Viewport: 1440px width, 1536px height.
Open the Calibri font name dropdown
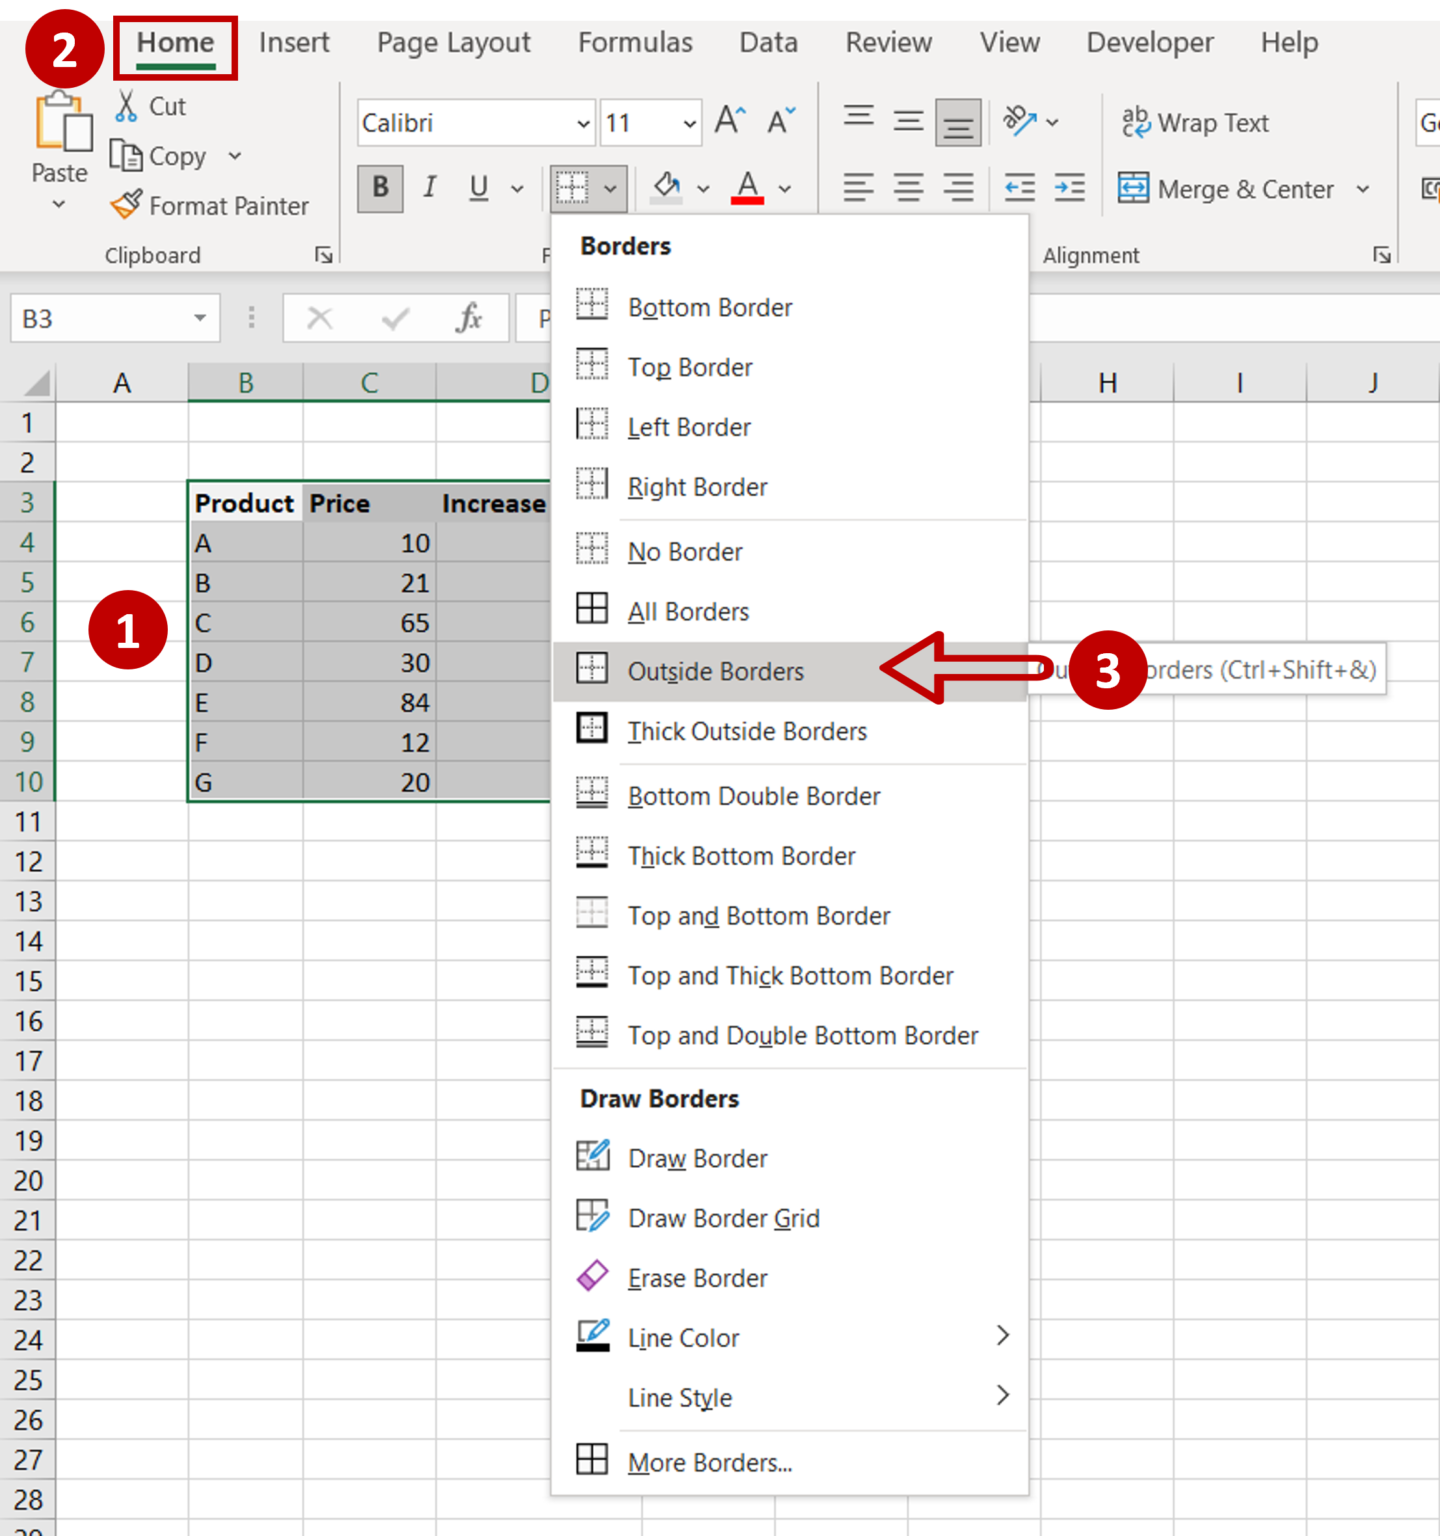click(x=584, y=123)
